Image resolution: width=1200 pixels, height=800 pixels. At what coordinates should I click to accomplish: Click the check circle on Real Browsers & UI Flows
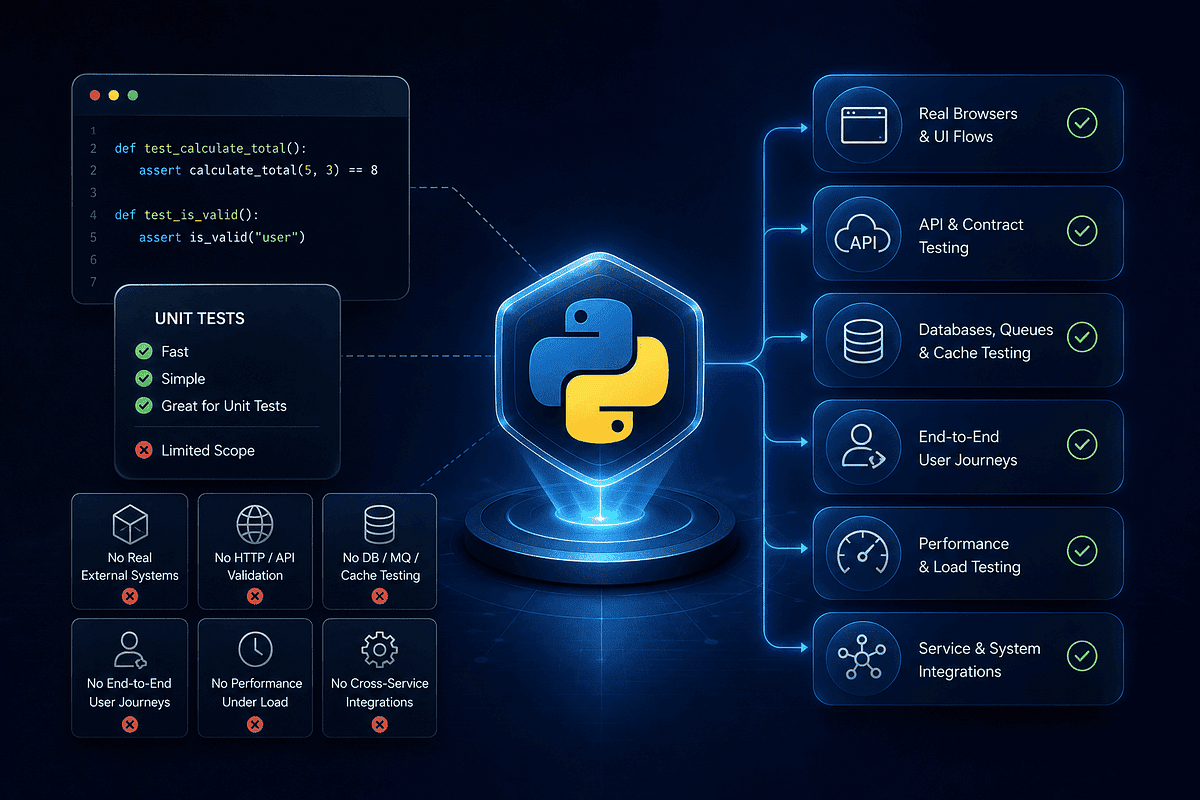click(1082, 124)
